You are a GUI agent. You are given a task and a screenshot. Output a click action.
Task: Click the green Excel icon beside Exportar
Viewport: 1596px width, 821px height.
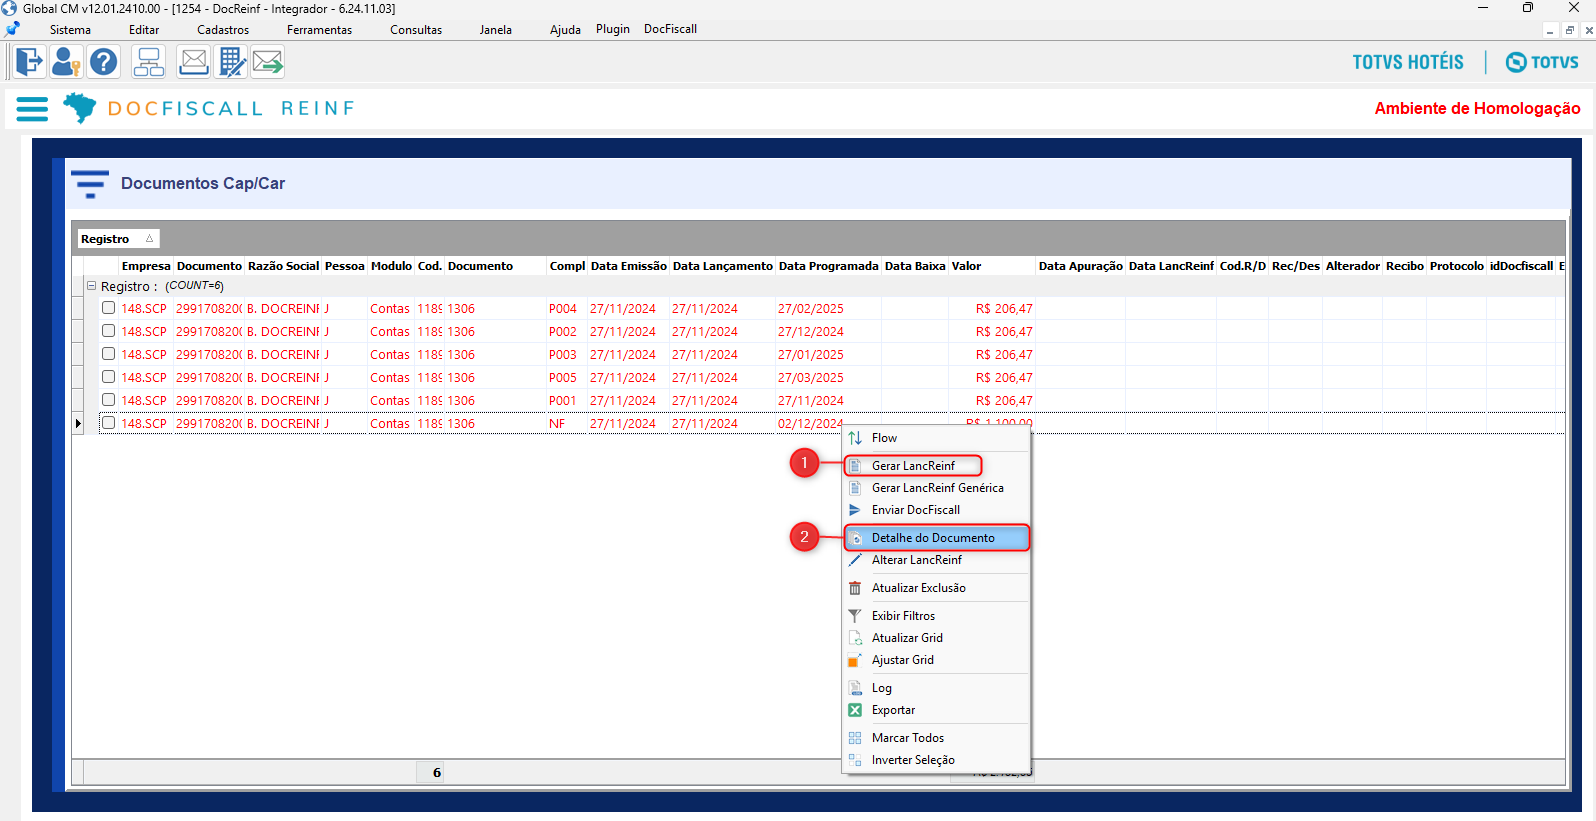(855, 710)
